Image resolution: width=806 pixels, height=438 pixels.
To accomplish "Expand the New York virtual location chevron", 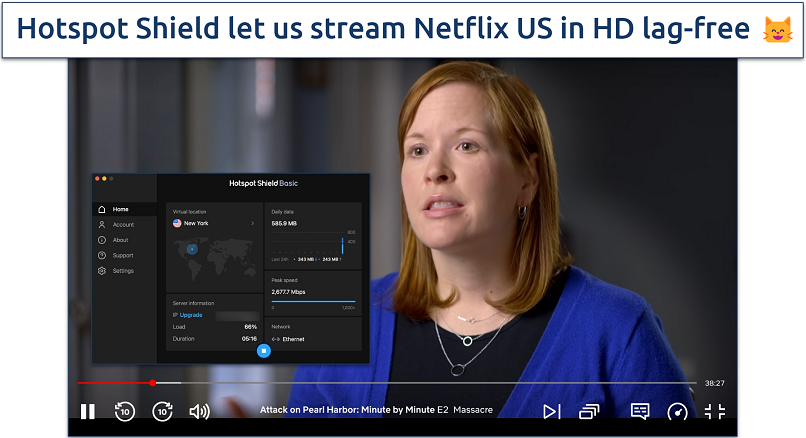I will [x=252, y=223].
